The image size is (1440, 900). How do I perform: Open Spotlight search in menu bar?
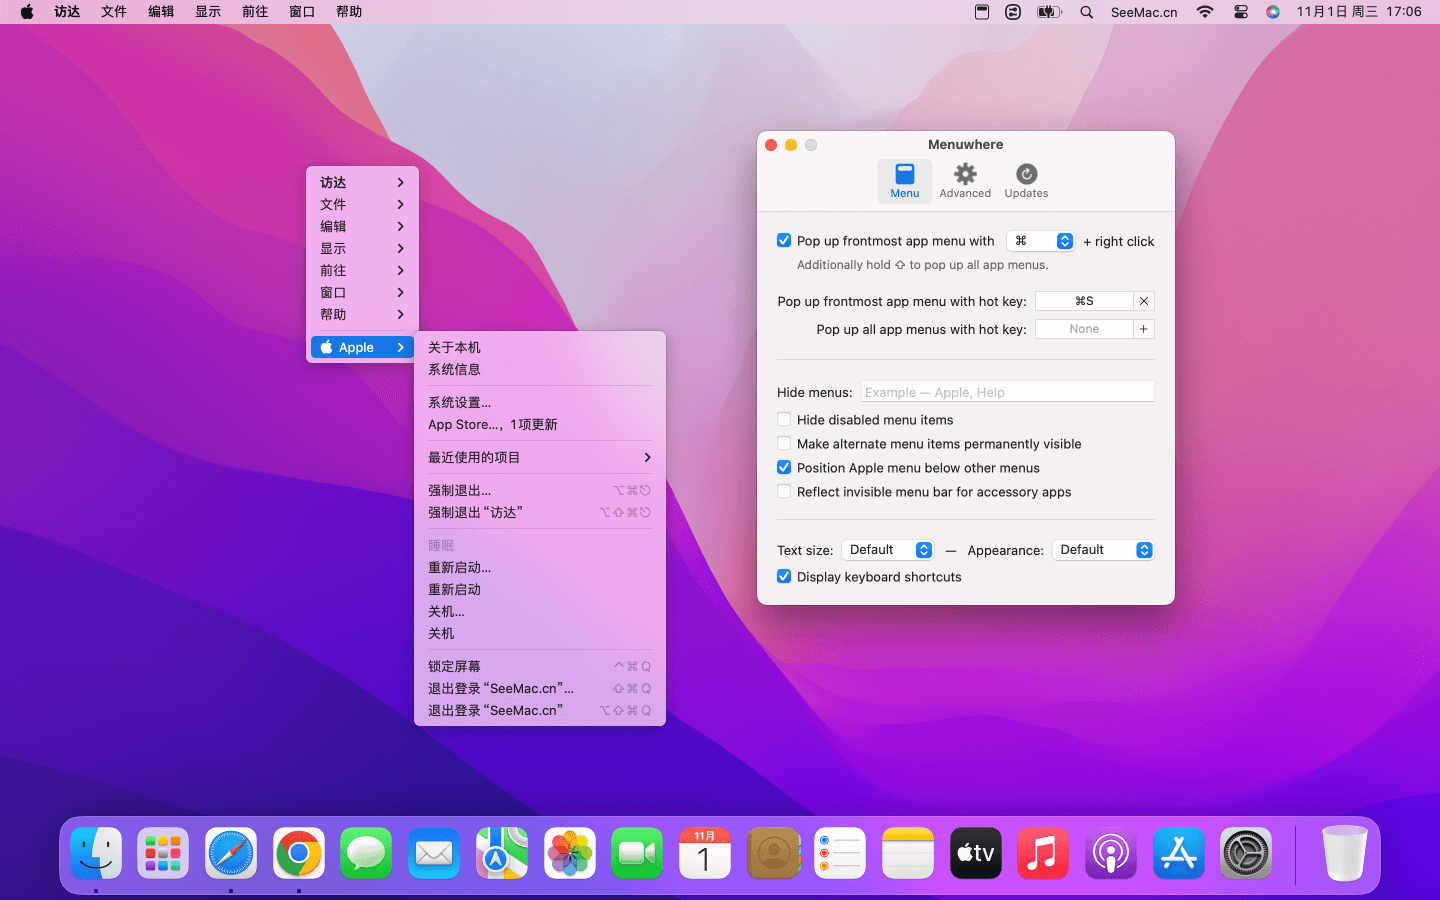click(1086, 12)
